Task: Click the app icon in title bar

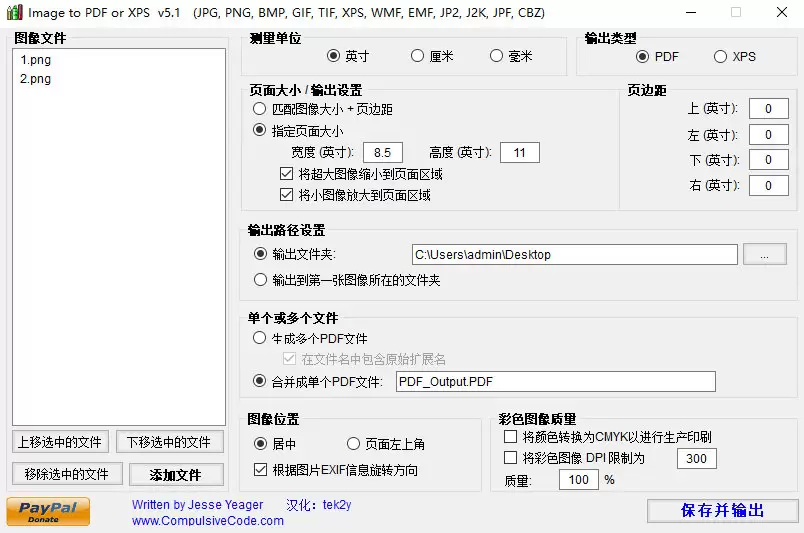Action: point(14,12)
